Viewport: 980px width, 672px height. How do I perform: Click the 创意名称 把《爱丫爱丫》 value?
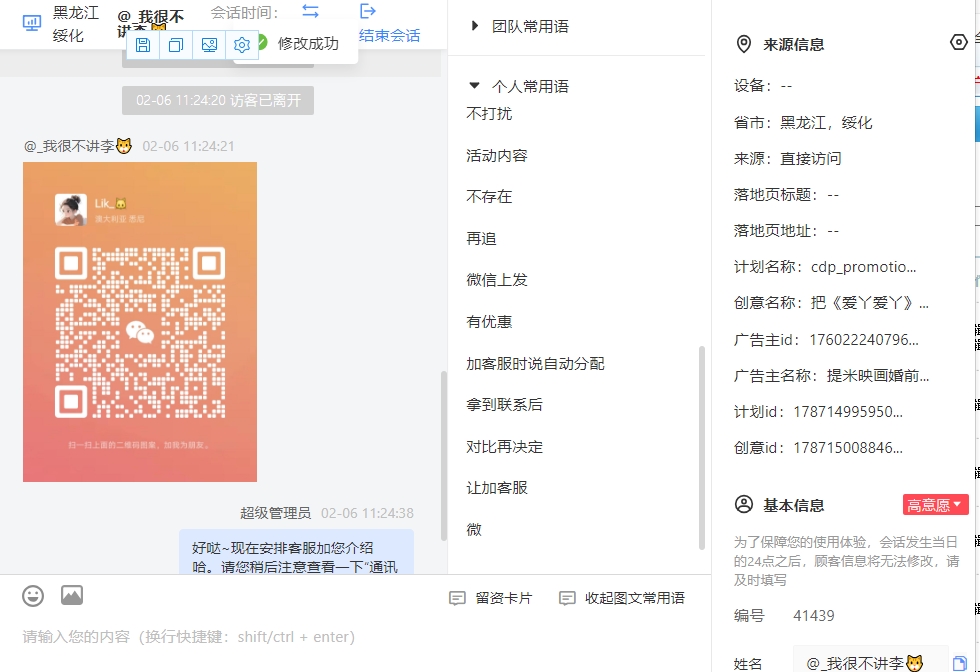coord(870,303)
